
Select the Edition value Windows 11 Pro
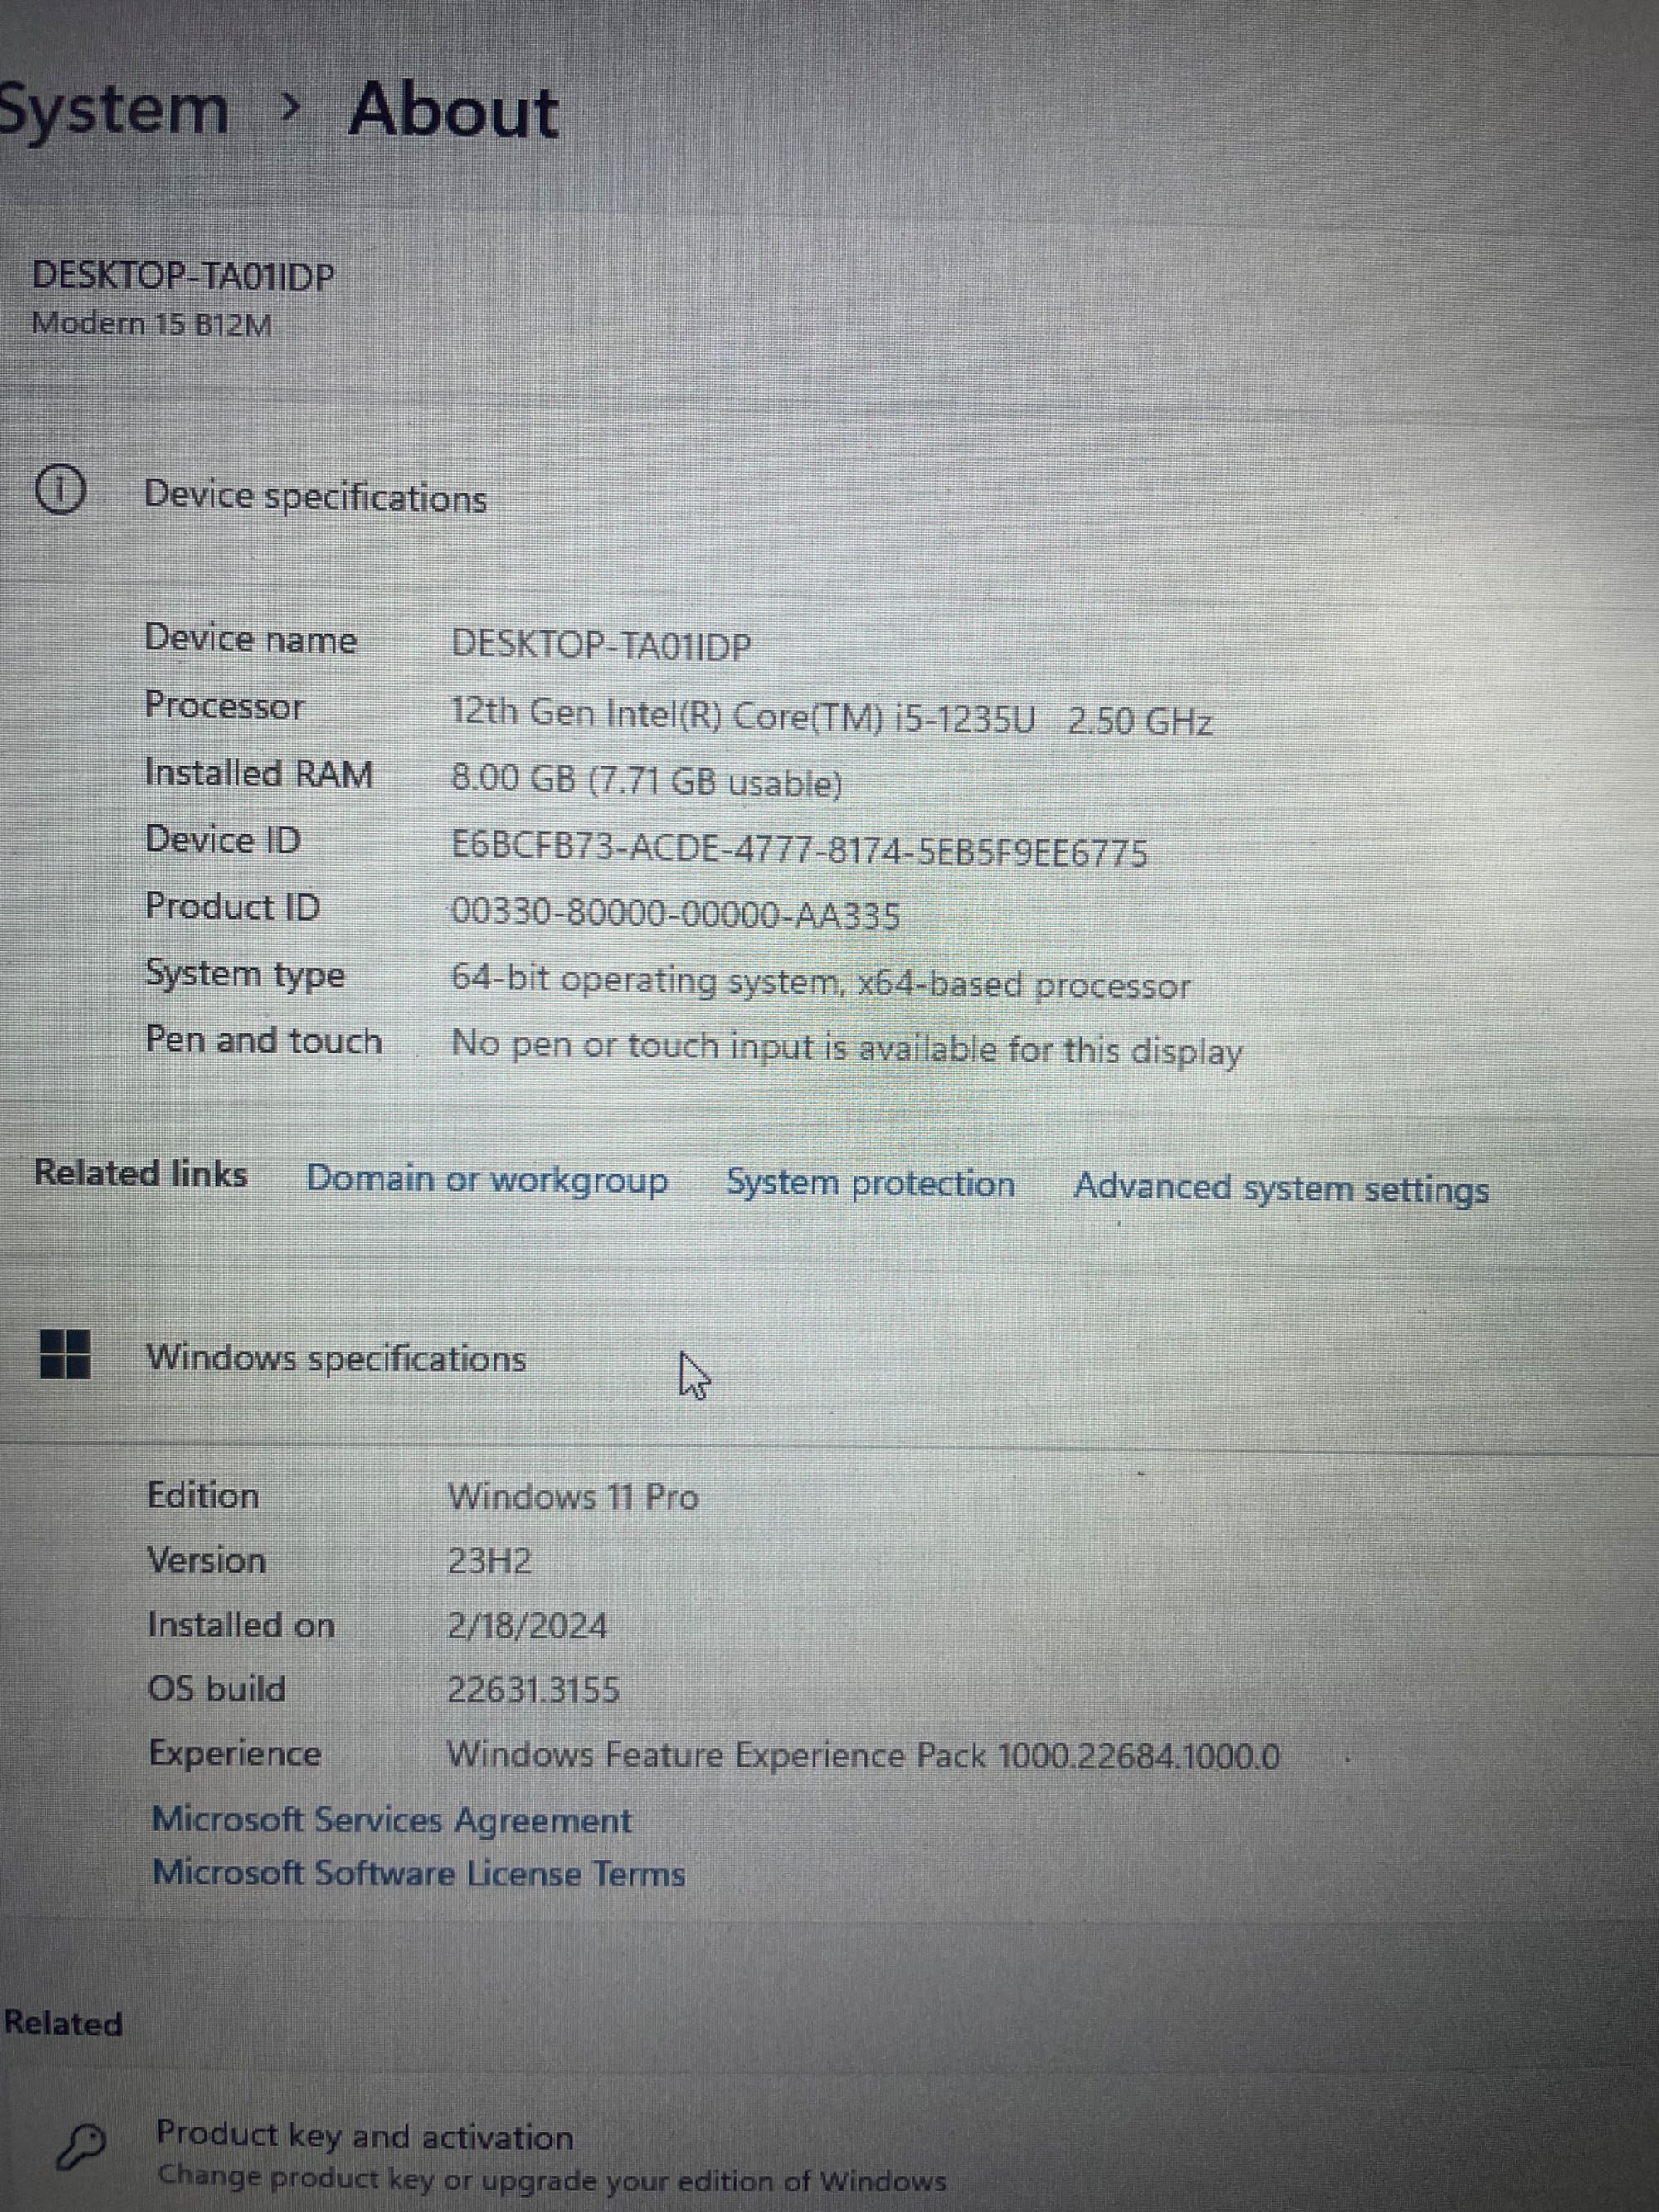[573, 1497]
